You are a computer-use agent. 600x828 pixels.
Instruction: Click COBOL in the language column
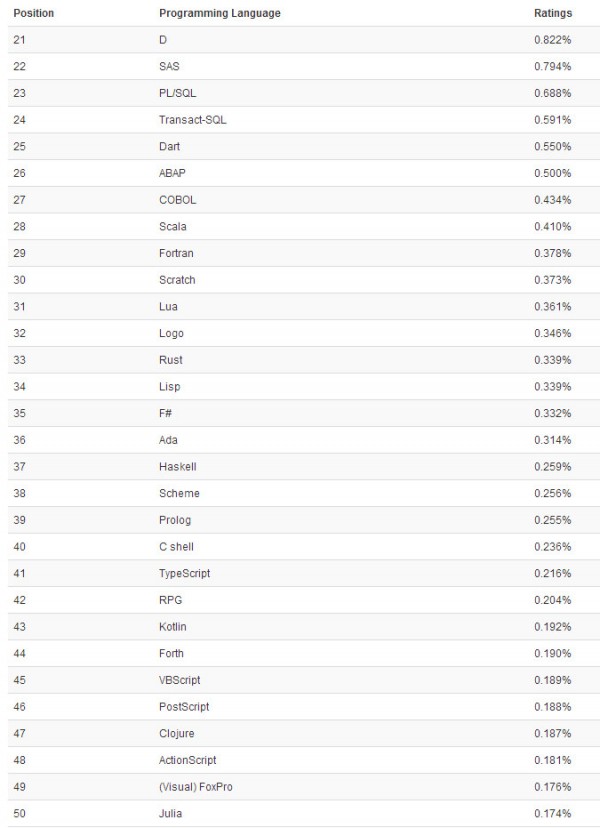point(177,200)
